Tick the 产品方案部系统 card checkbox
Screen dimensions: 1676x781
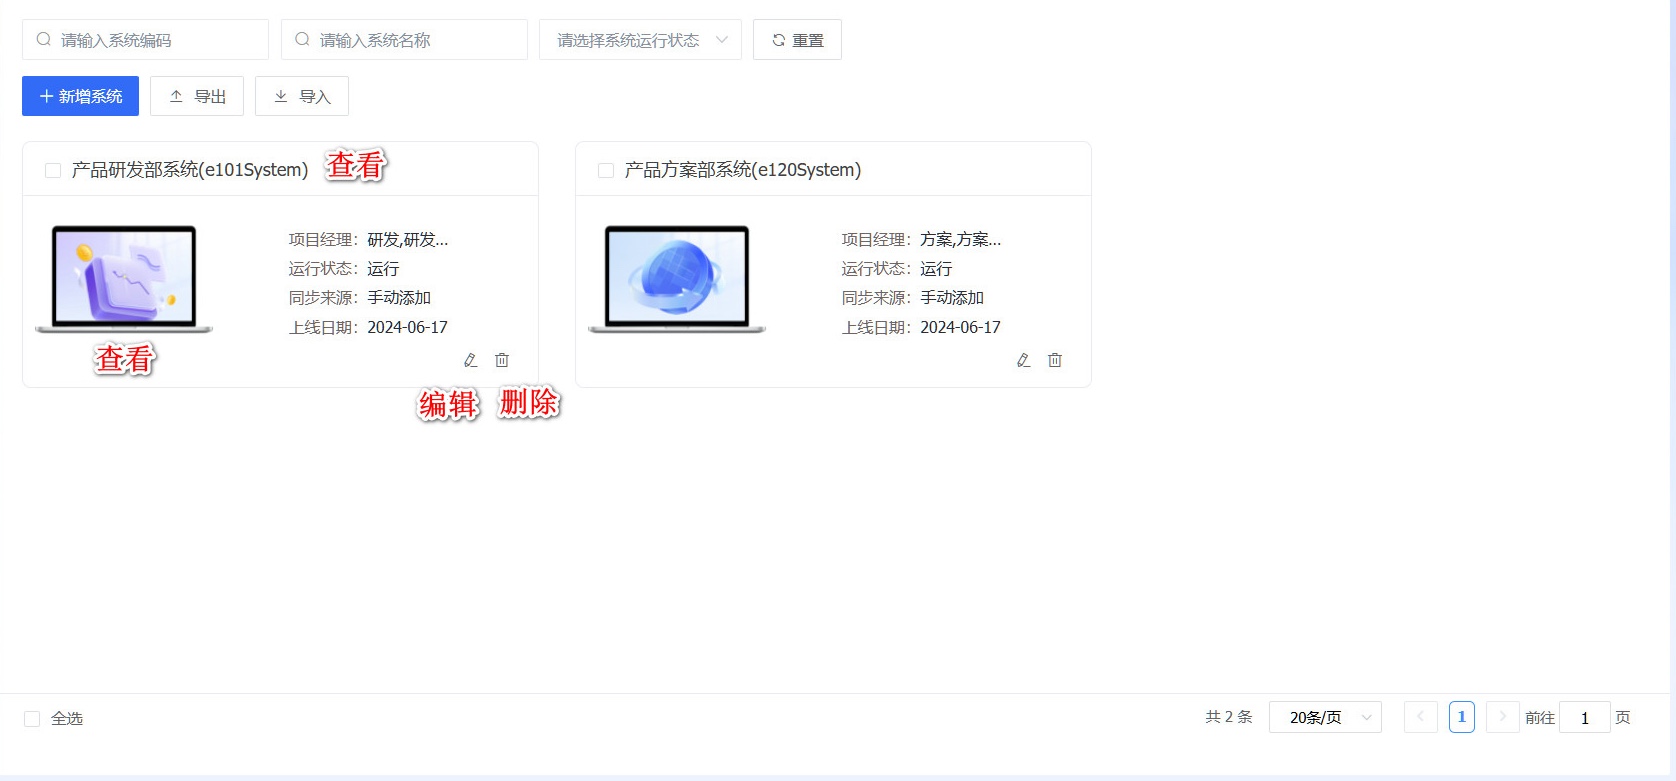tap(606, 171)
